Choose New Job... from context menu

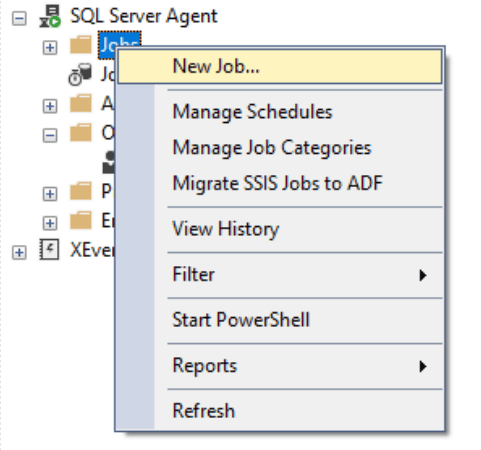[x=280, y=66]
